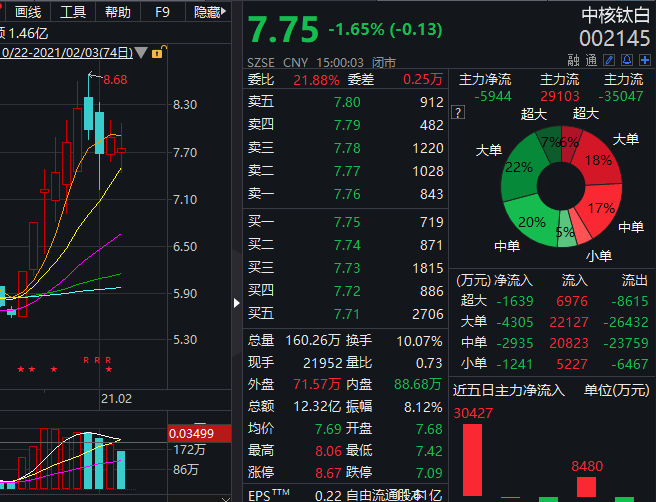The image size is (656, 502).
Task: Click the question mark help icon
Action: [459, 112]
